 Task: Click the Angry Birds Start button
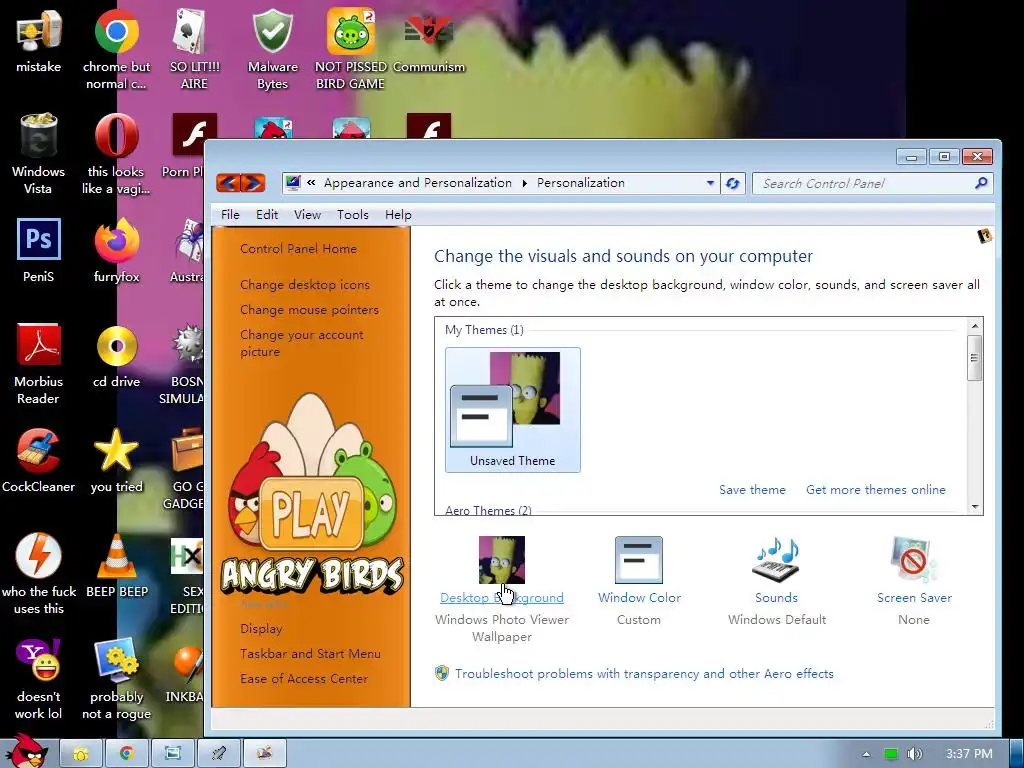(26, 751)
